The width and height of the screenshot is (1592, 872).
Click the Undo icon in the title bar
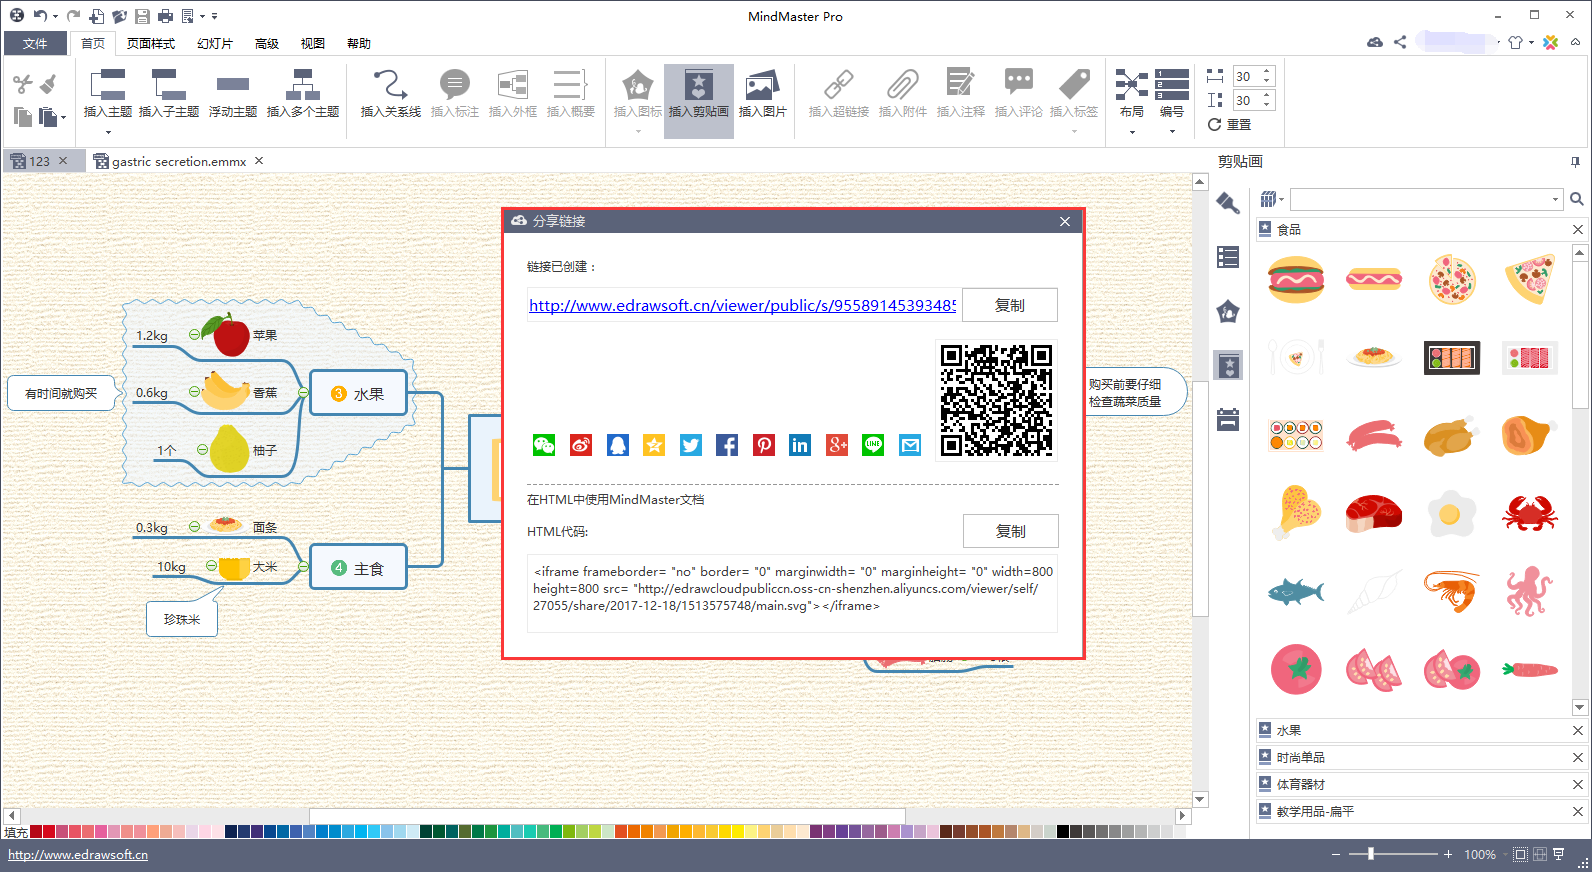click(x=39, y=16)
